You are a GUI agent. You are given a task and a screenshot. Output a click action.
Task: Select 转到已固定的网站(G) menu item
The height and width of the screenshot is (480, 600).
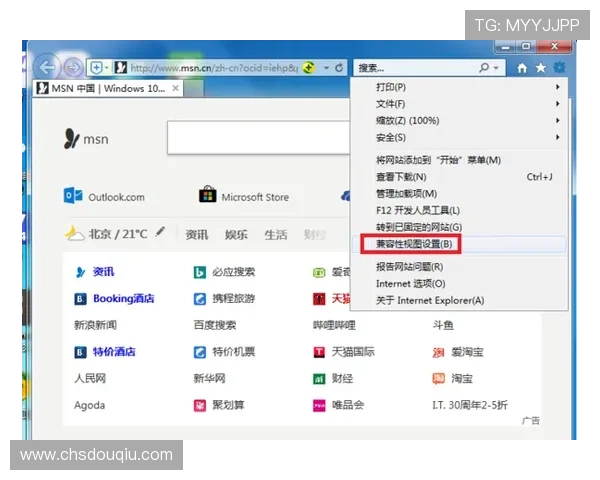459,227
